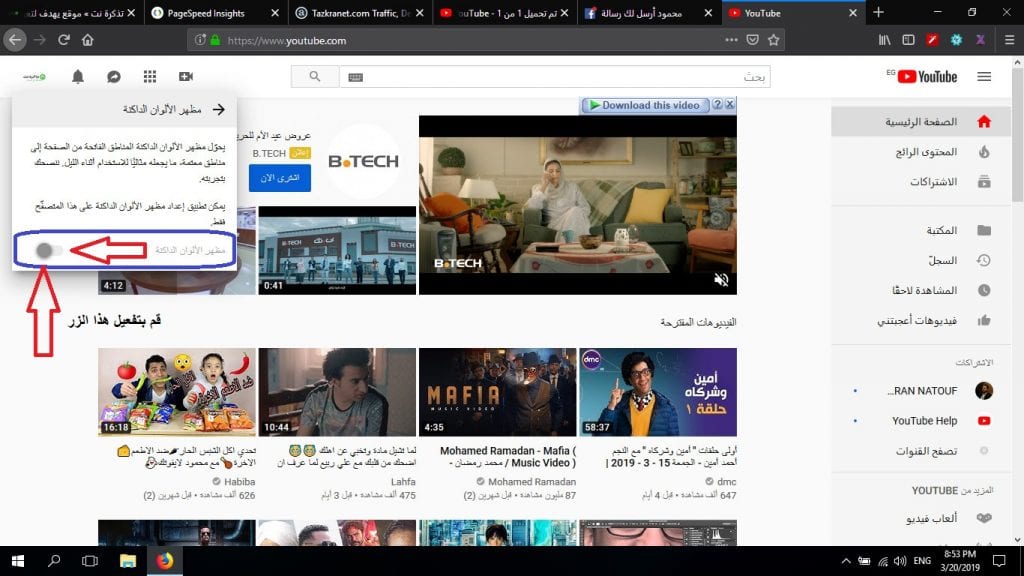Viewport: 1024px width, 576px height.
Task: Click Mohamed Ramadan - Mafia video title
Action: (507, 456)
